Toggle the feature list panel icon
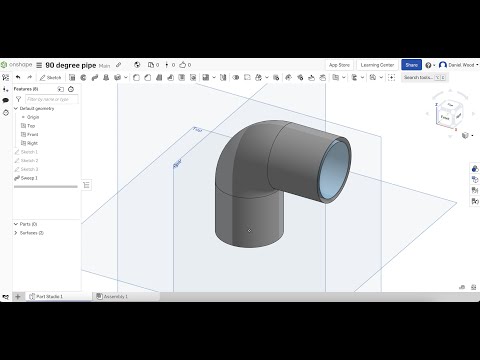The height and width of the screenshot is (360, 480). [5, 77]
